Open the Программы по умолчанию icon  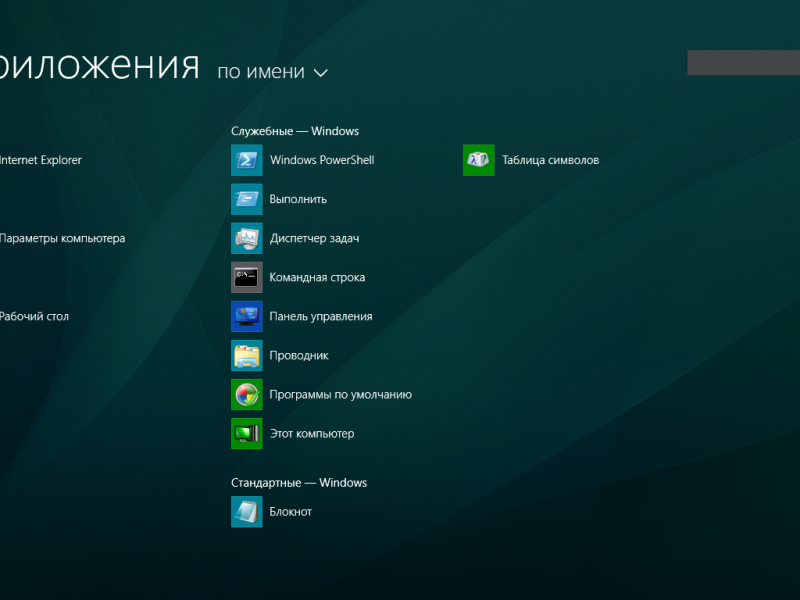pos(247,394)
